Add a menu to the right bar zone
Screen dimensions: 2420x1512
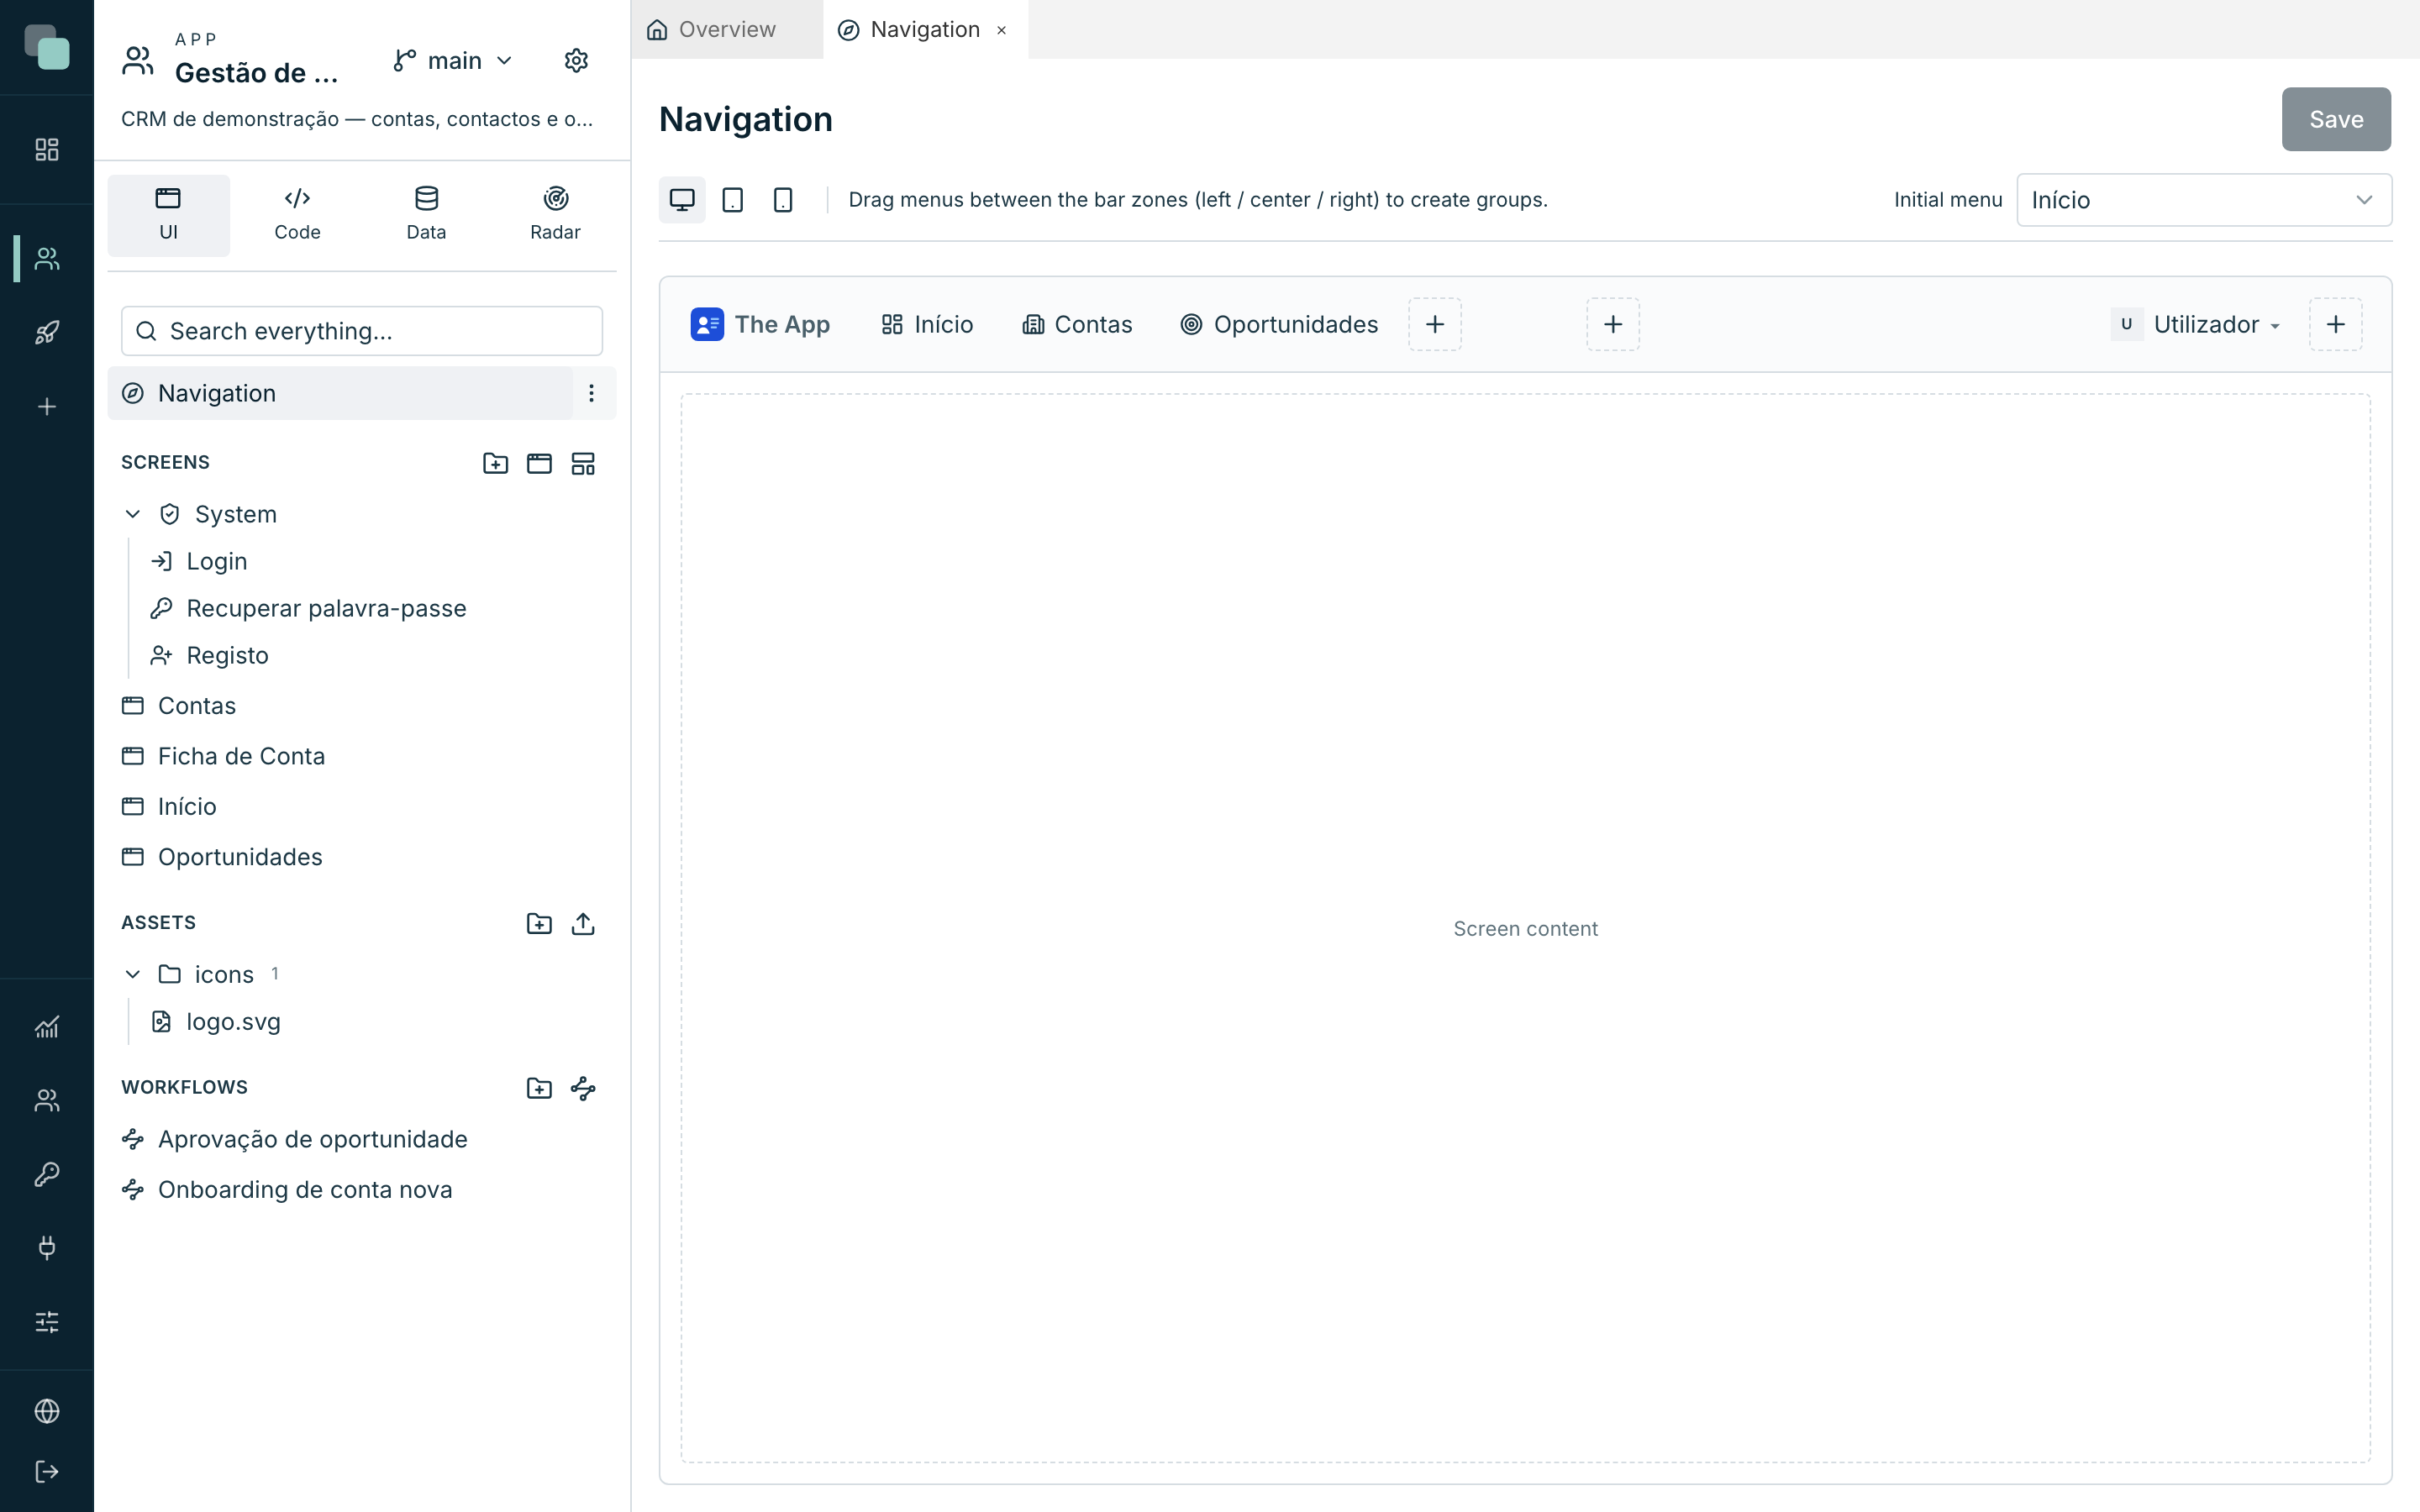point(2336,324)
